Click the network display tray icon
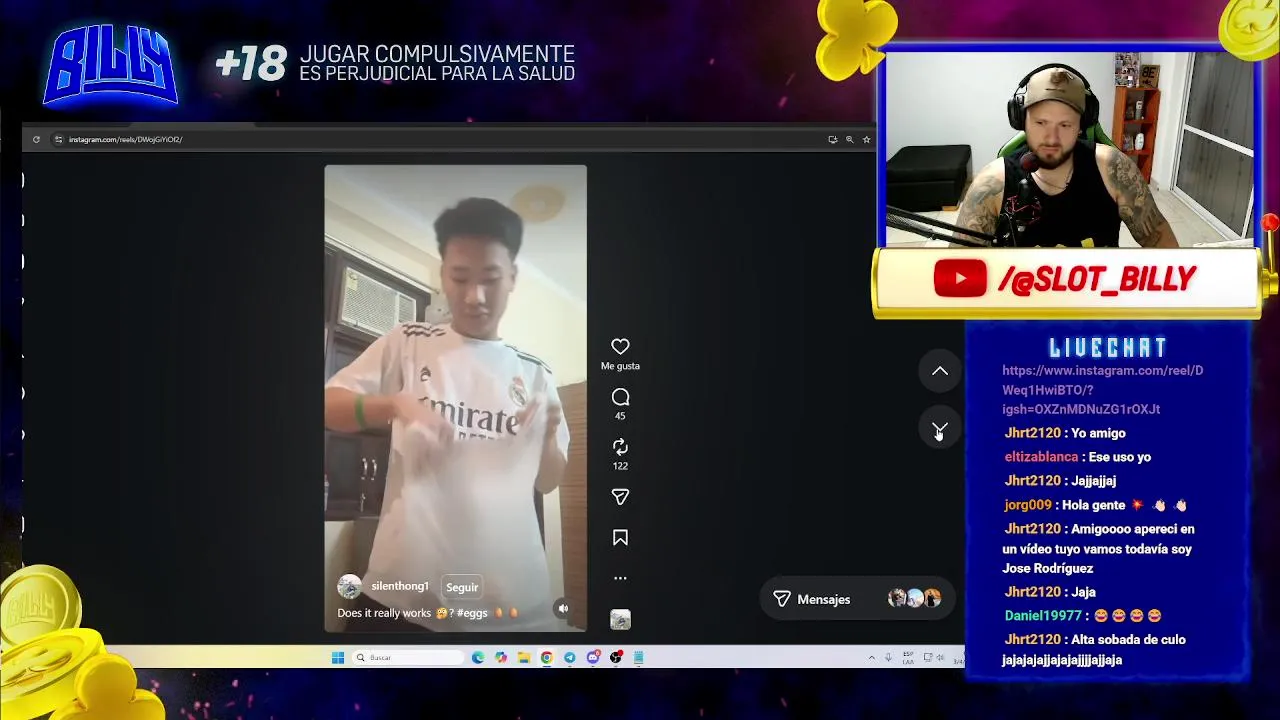Viewport: 1280px width, 720px height. pos(928,657)
